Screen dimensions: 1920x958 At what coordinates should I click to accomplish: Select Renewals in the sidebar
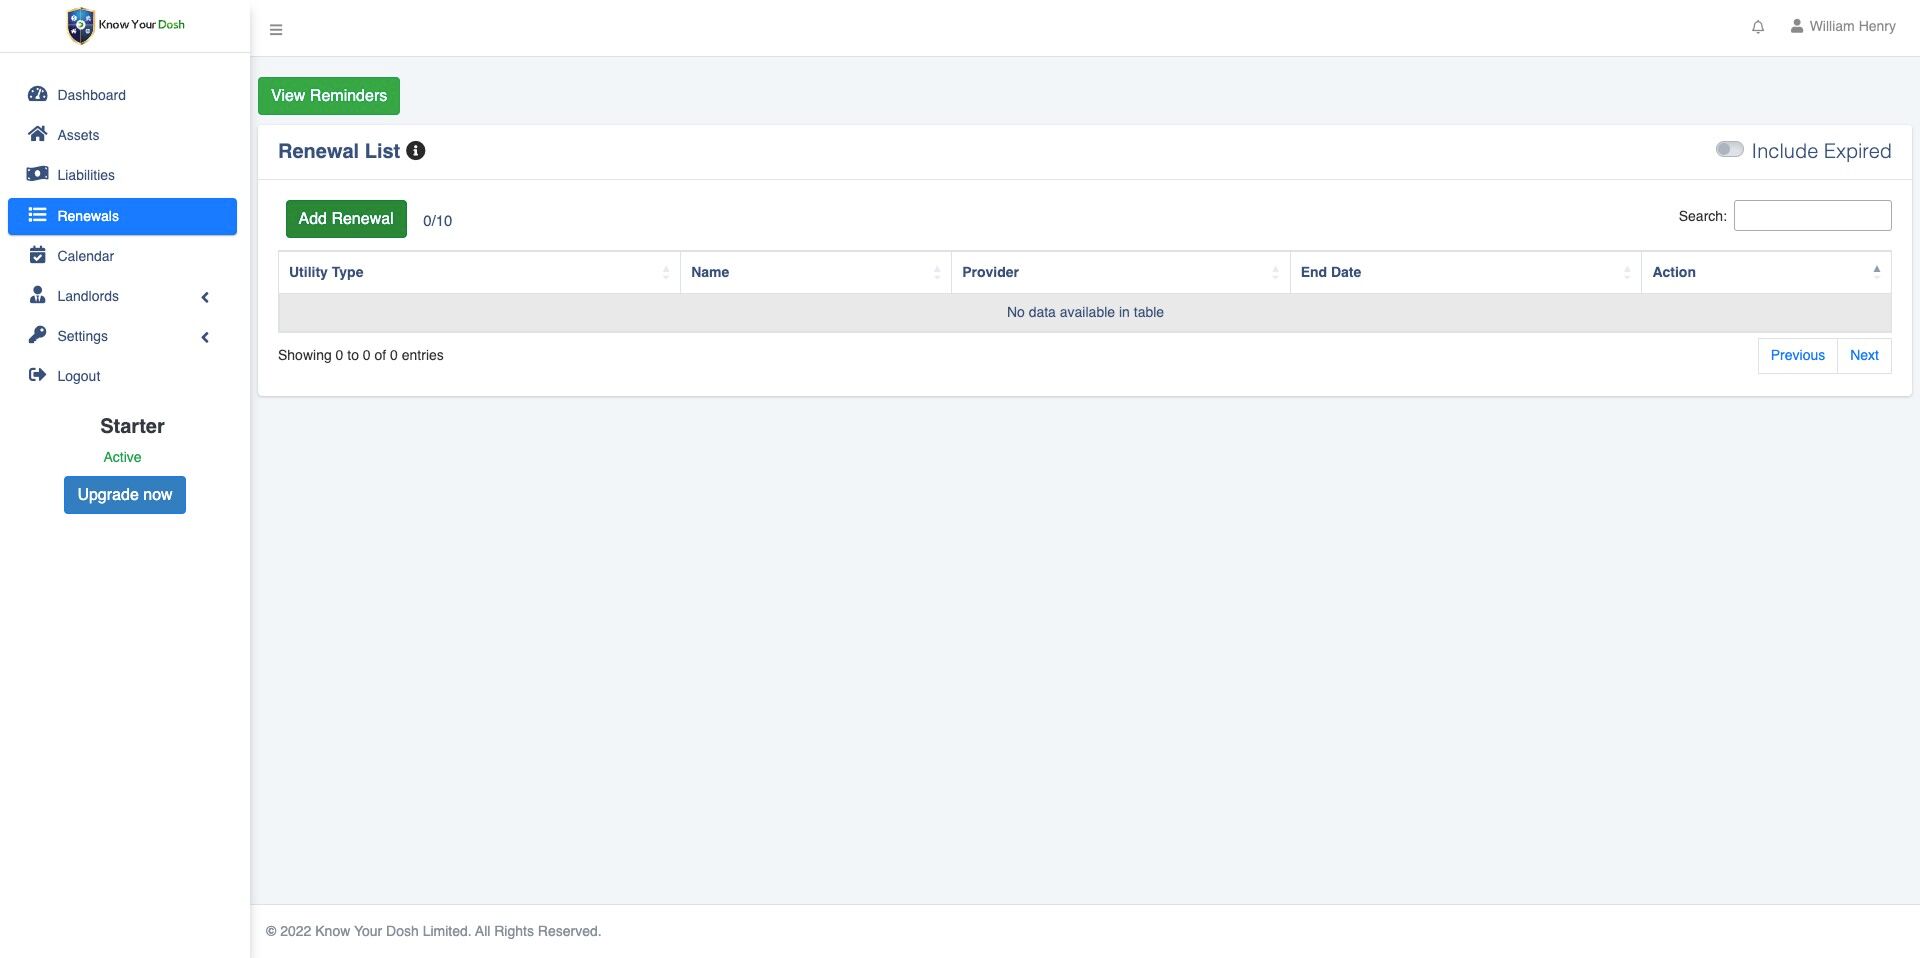coord(122,216)
